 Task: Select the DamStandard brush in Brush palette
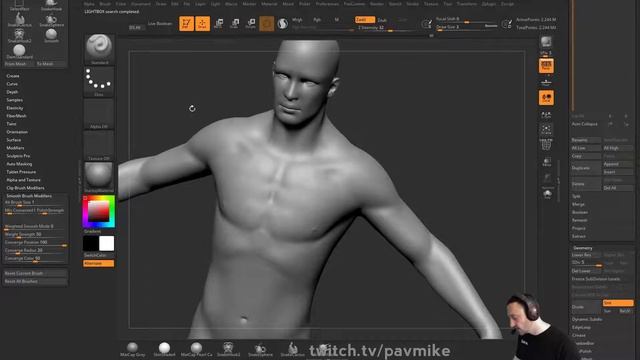tap(20, 52)
